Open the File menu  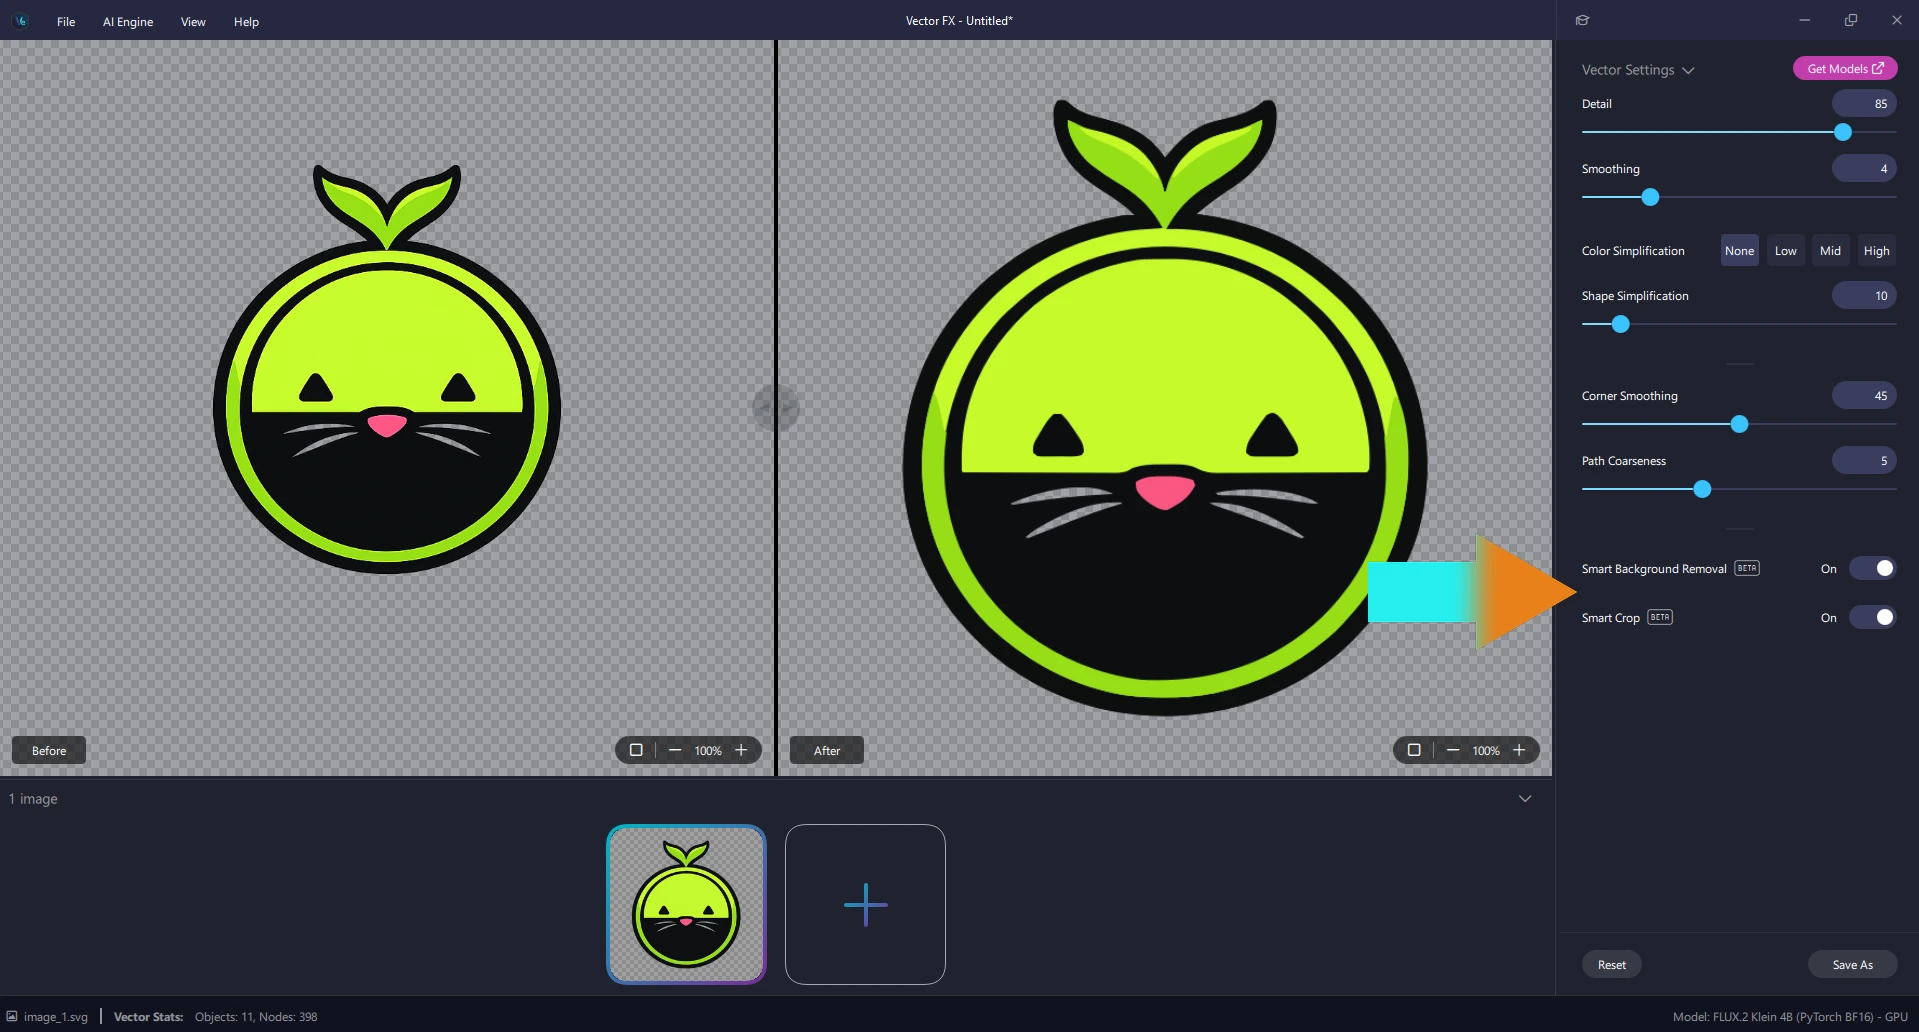tap(66, 21)
